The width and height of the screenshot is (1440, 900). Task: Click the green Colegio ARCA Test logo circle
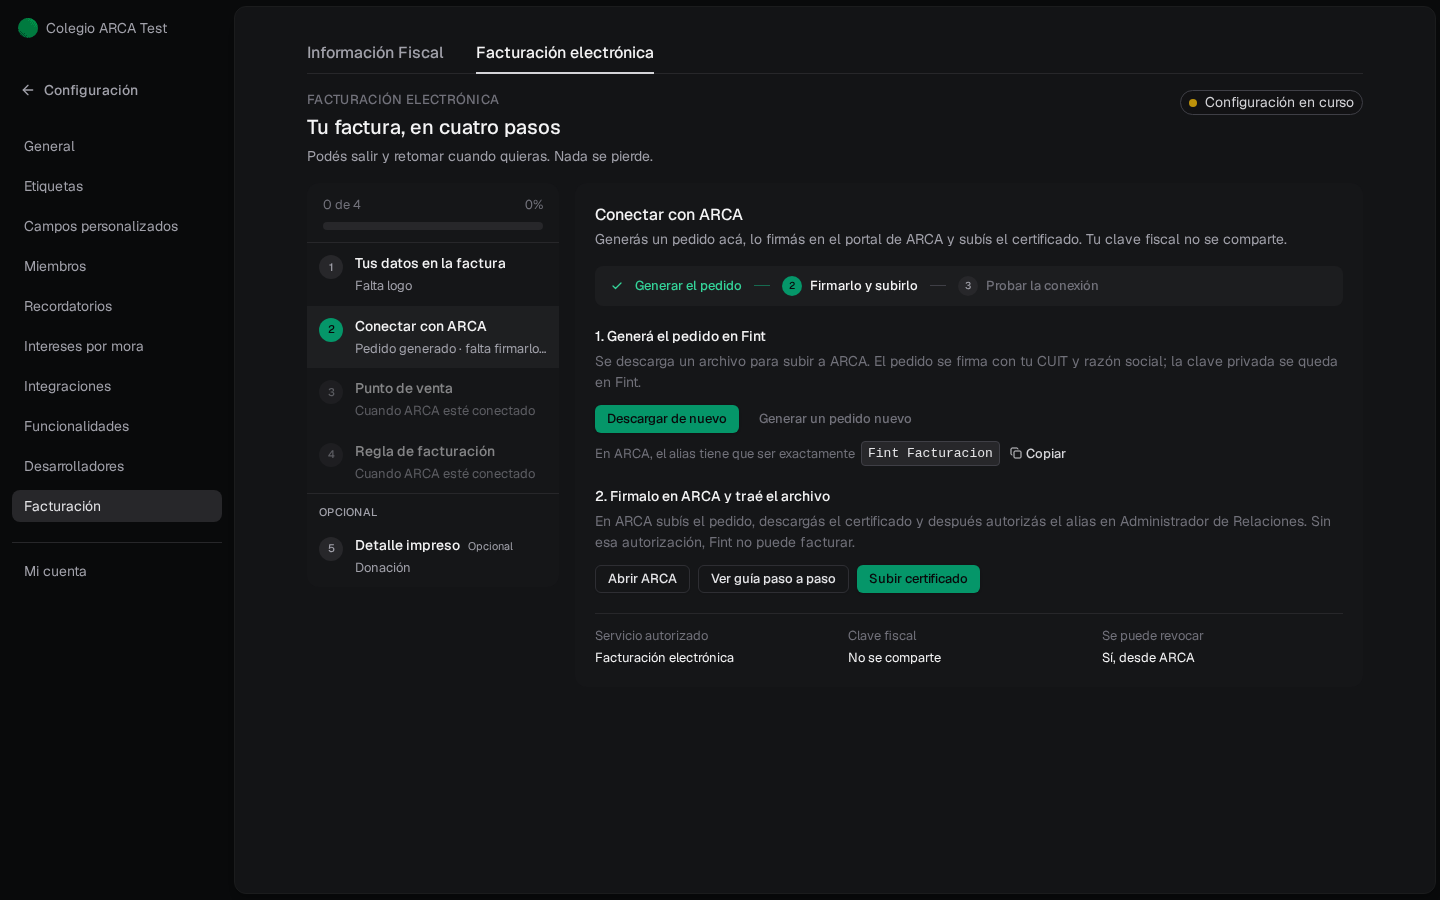point(28,28)
